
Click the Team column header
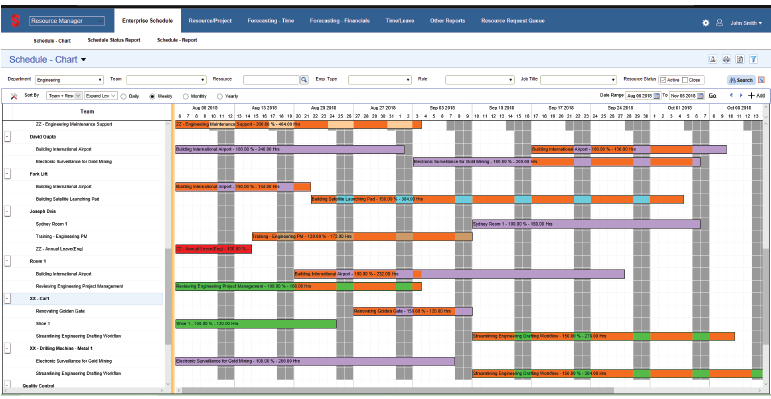pos(87,112)
